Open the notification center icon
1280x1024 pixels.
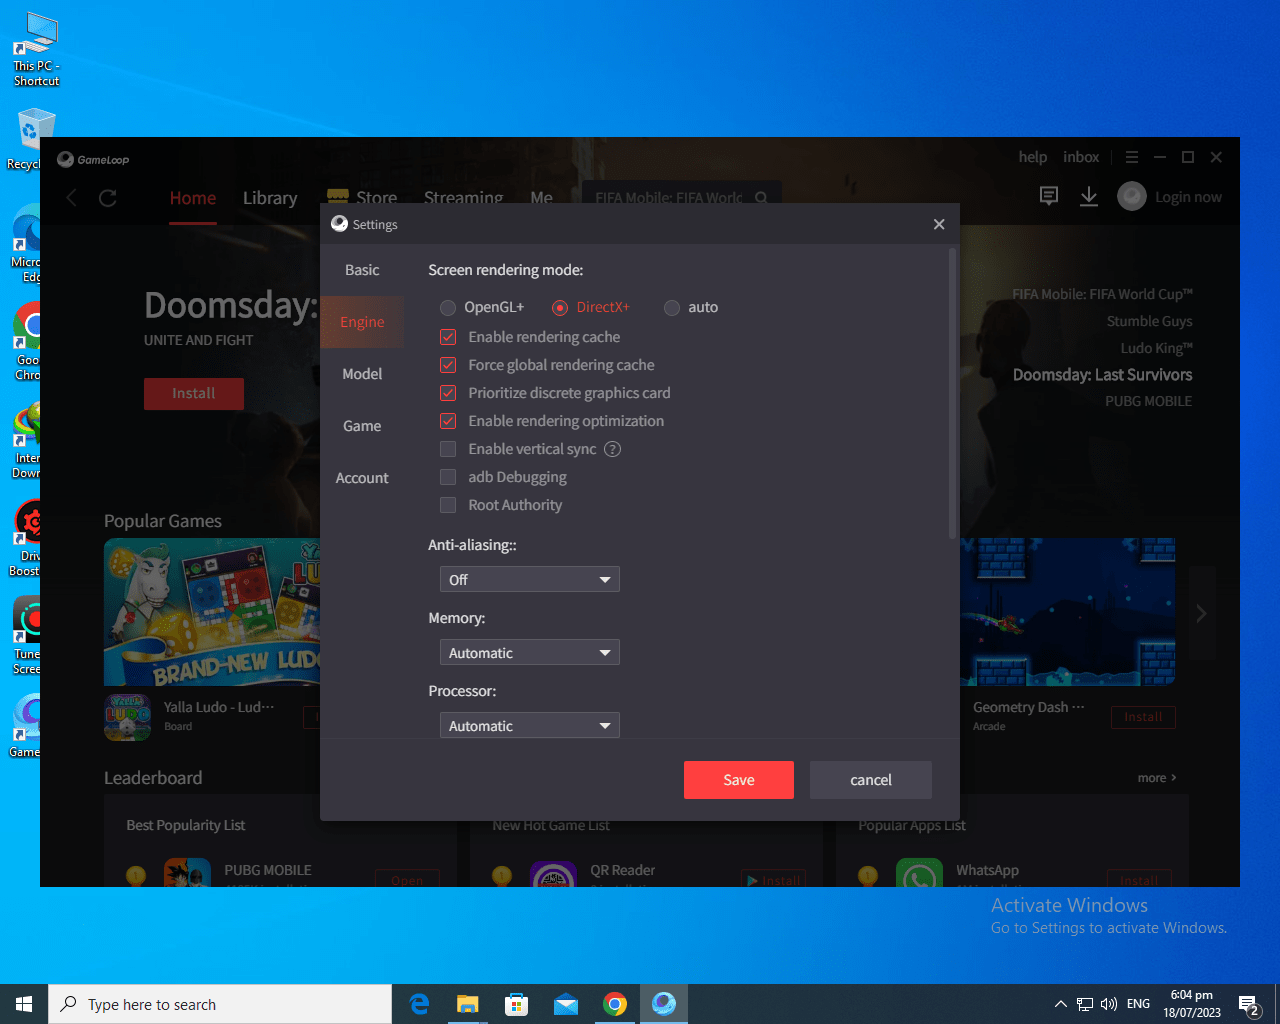[1249, 1005]
